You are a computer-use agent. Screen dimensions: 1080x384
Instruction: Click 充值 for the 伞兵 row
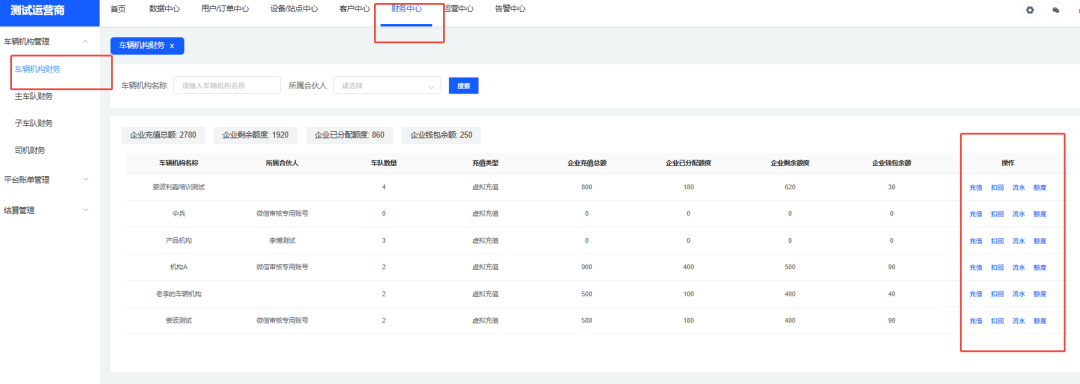(976, 214)
